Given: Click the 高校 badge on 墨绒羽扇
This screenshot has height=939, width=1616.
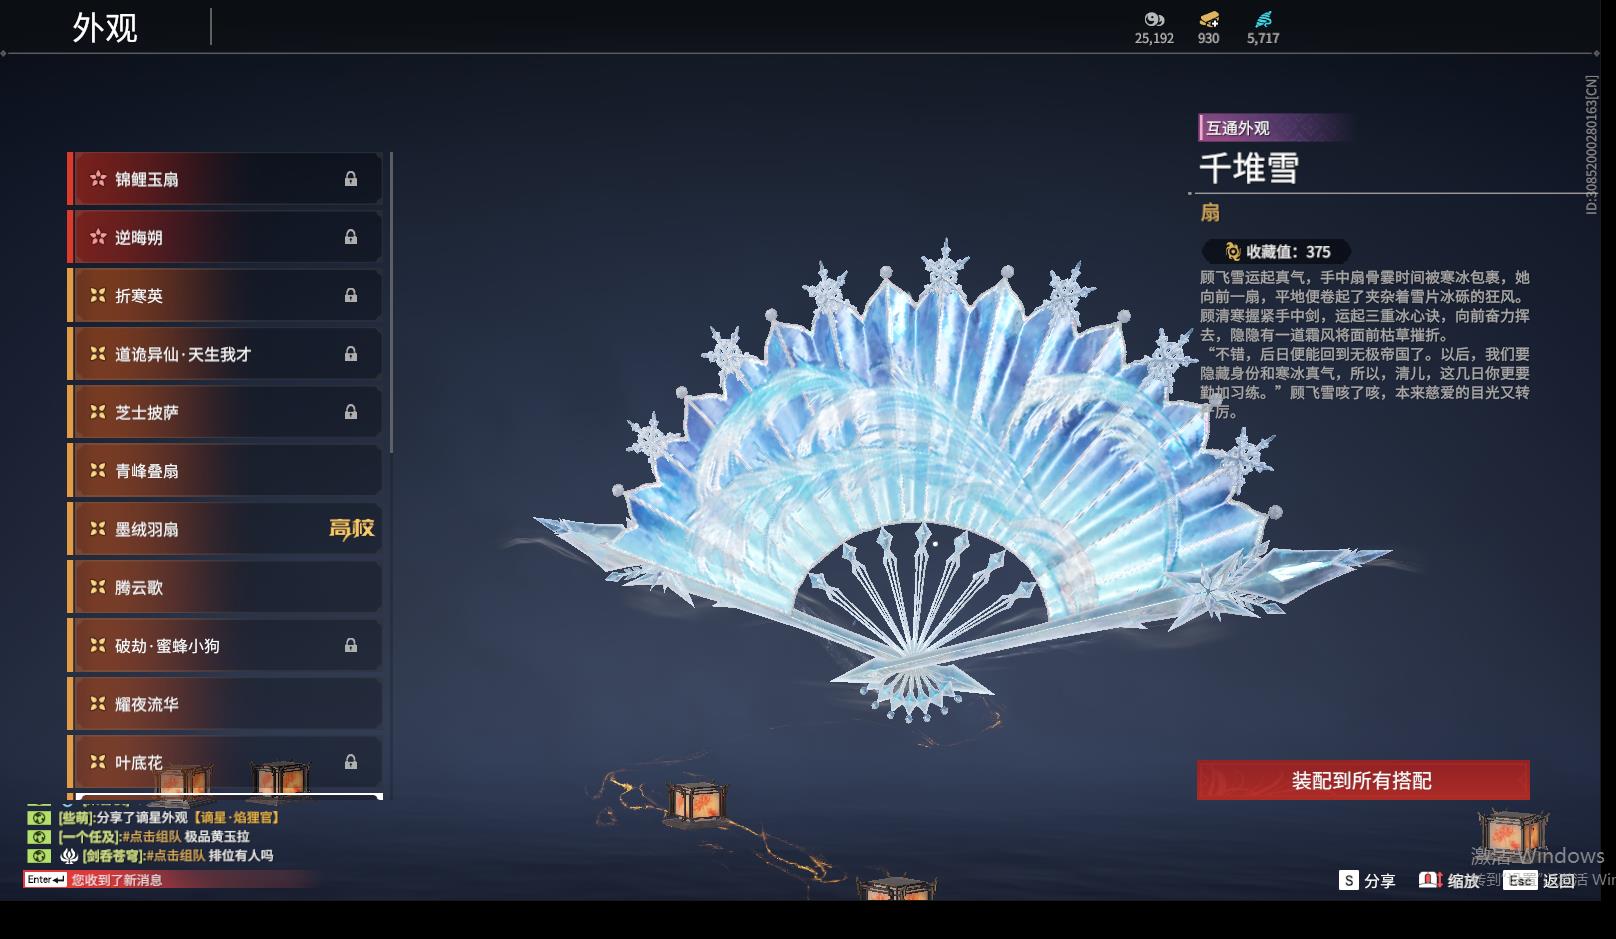Looking at the screenshot, I should click(x=352, y=528).
